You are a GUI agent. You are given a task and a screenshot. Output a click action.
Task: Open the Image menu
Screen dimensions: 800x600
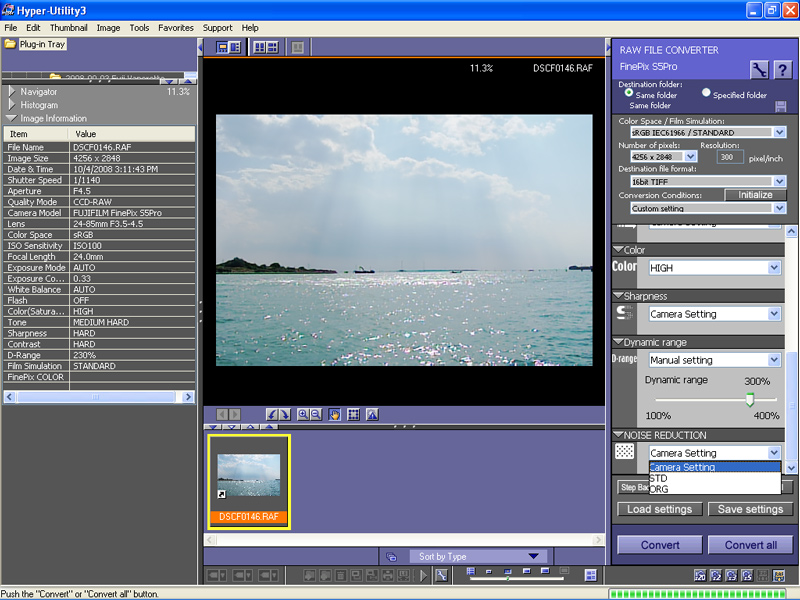click(107, 27)
